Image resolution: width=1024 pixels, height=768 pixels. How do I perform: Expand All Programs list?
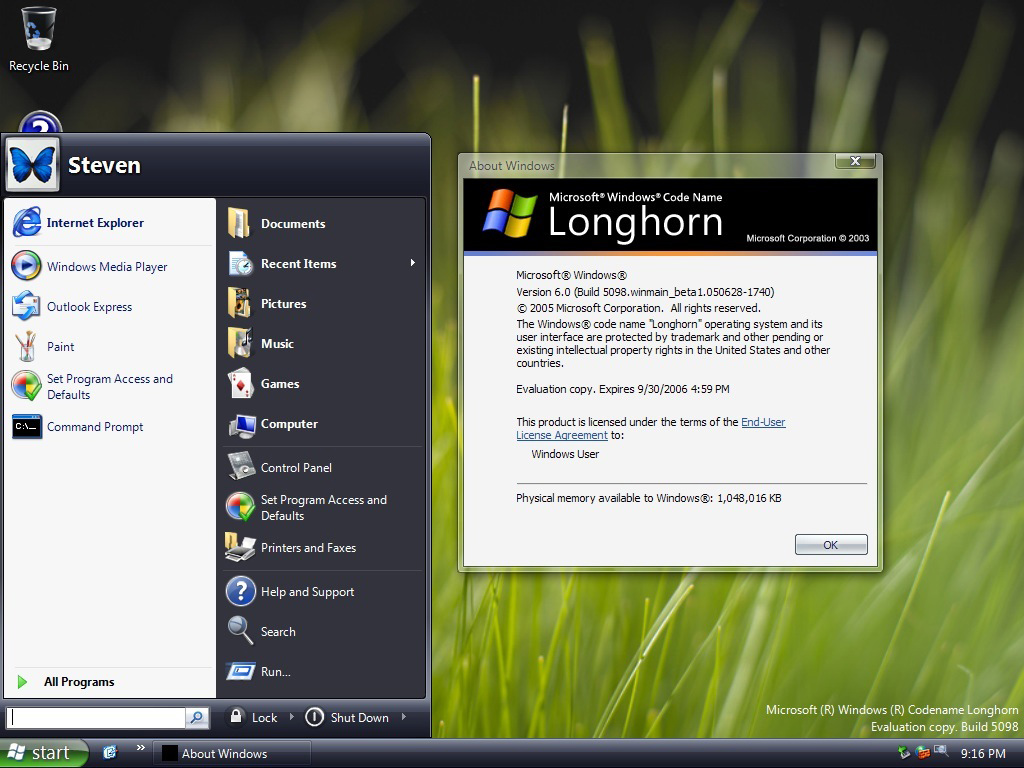pyautogui.click(x=78, y=682)
